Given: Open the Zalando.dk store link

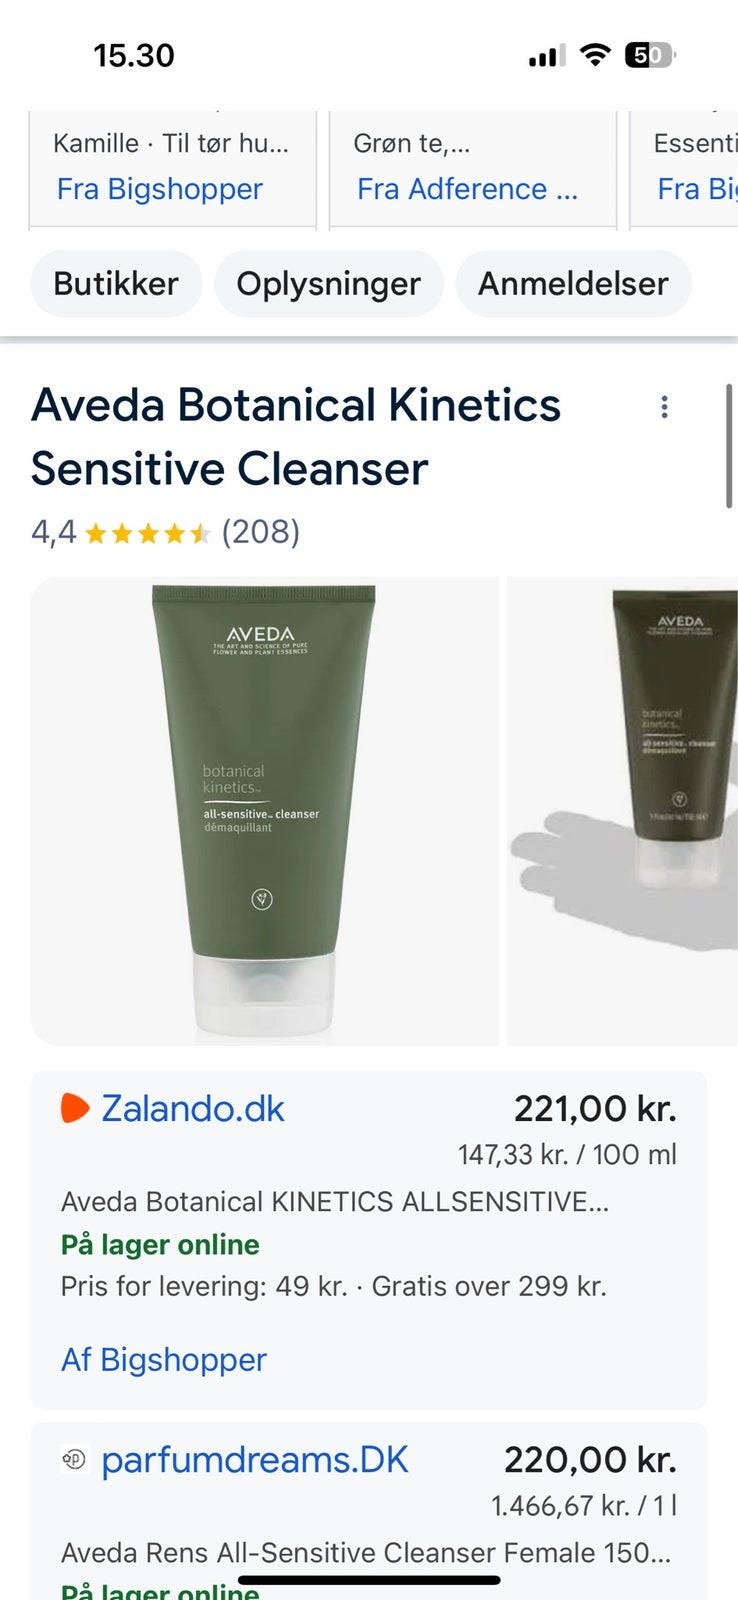Looking at the screenshot, I should 193,1108.
